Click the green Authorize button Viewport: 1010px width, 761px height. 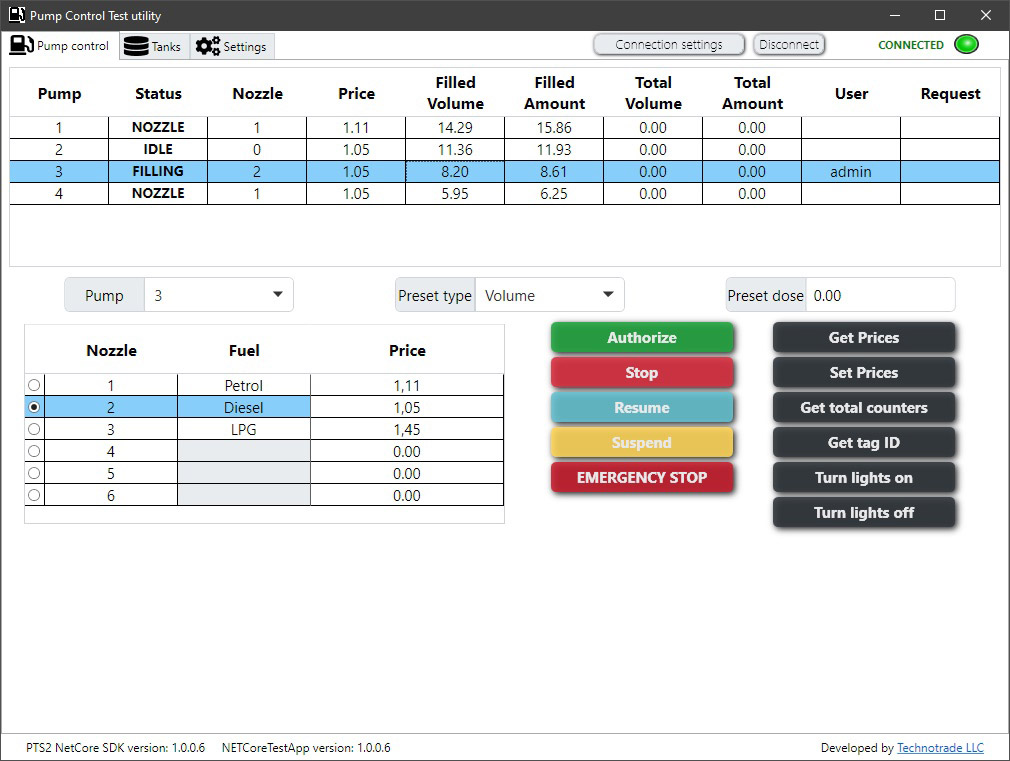click(642, 338)
